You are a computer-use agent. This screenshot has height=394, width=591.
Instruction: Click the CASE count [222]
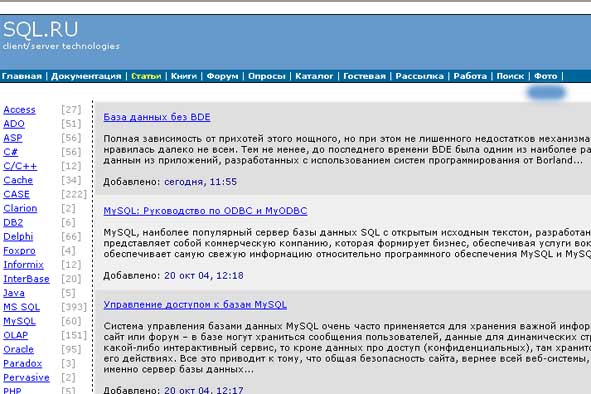(74, 195)
